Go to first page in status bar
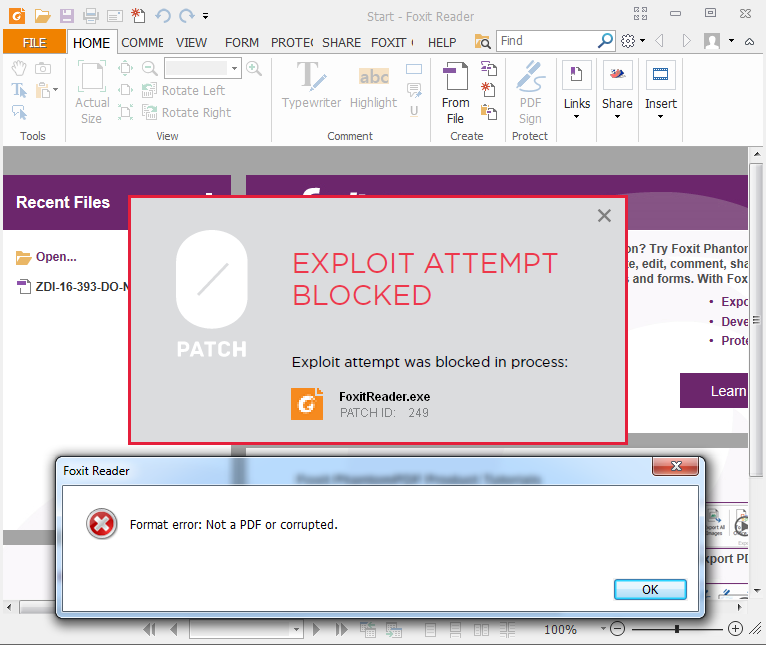This screenshot has height=645, width=766. (149, 629)
